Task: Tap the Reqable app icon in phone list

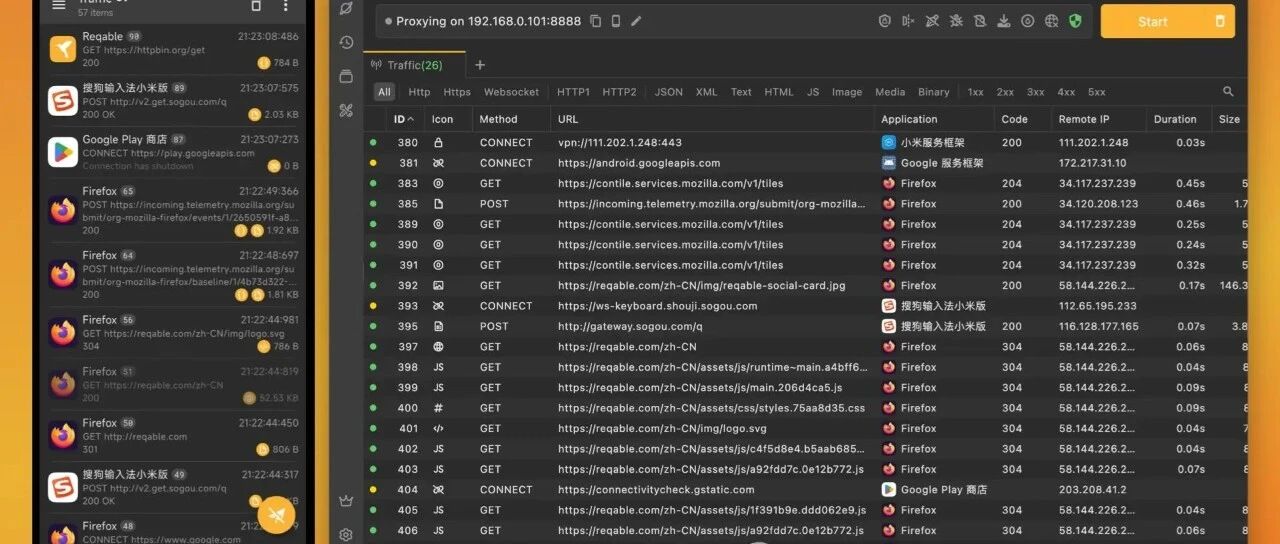Action: [x=63, y=49]
